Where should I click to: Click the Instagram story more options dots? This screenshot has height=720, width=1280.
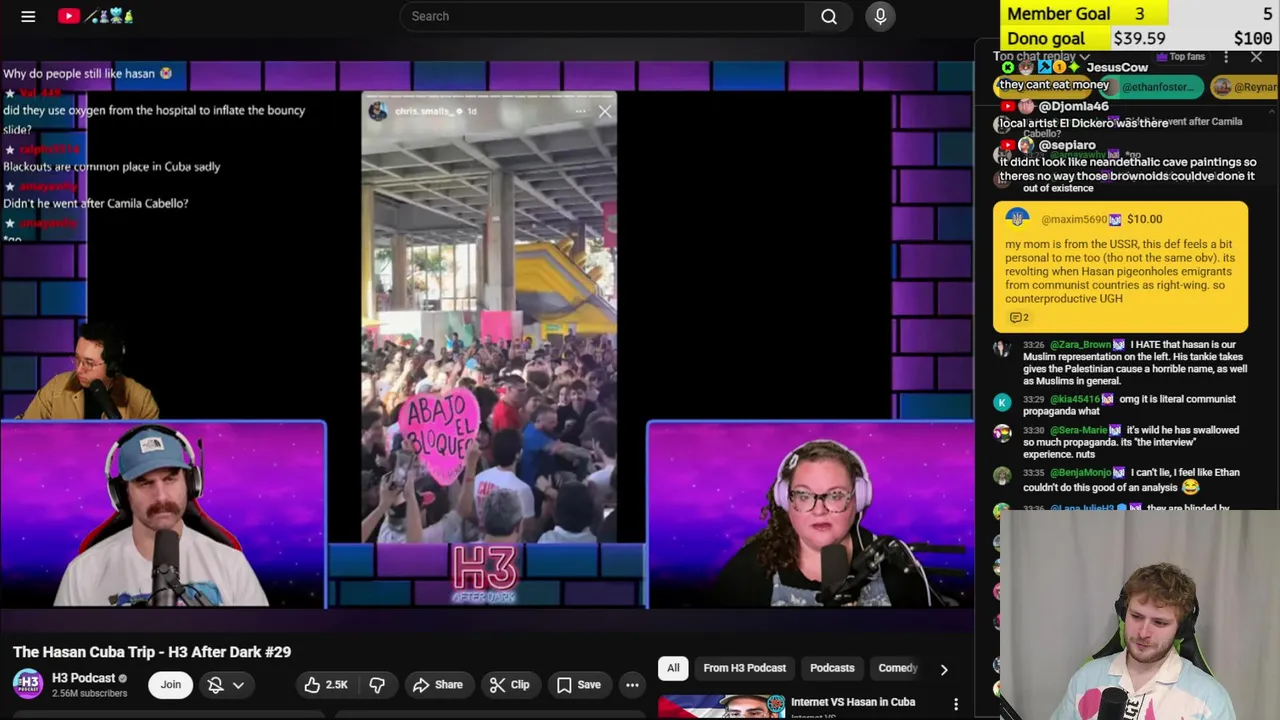[x=581, y=111]
